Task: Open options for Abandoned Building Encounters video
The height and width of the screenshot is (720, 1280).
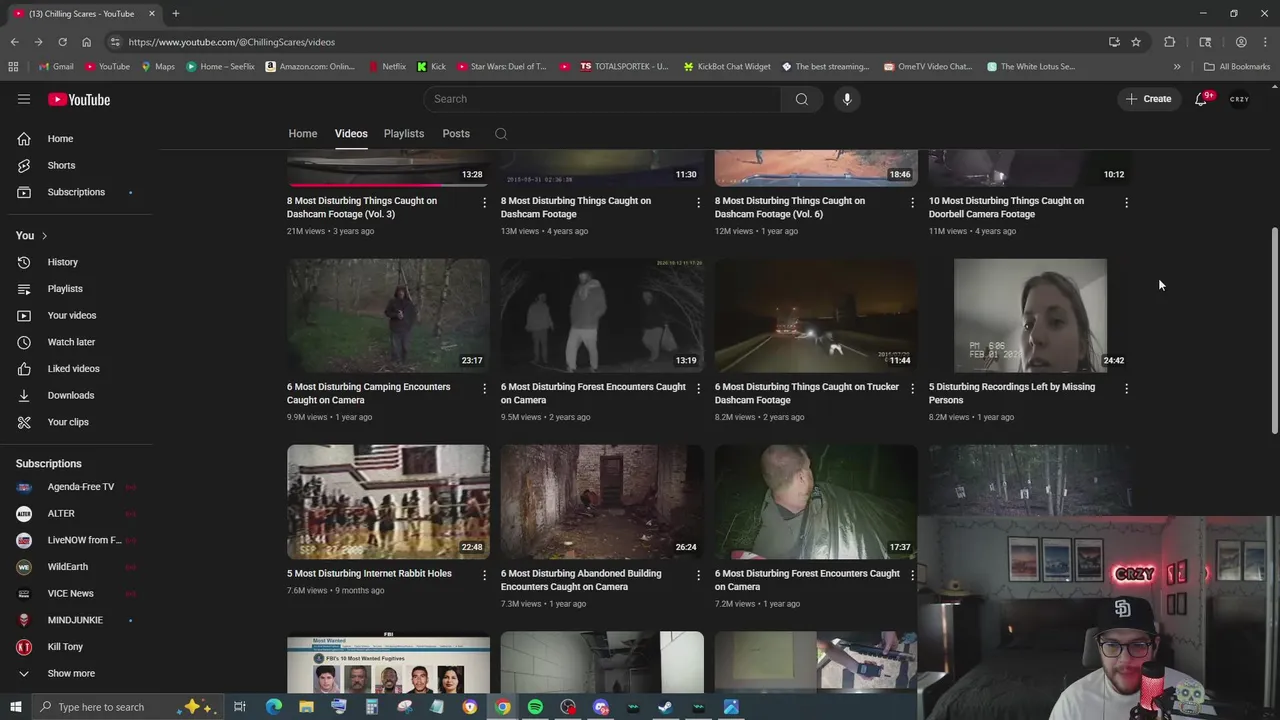Action: 698,575
